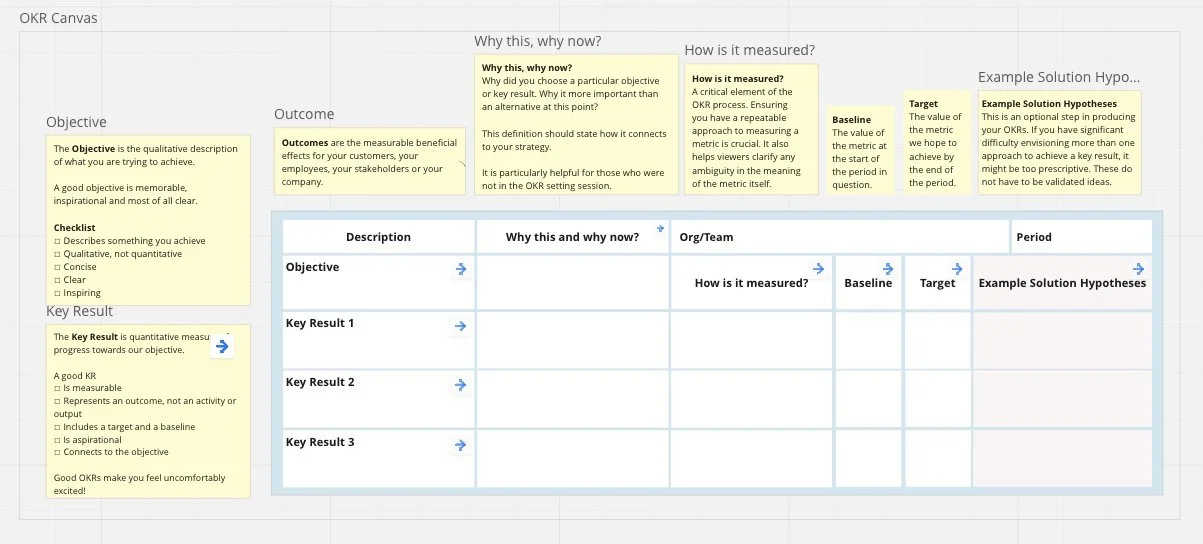Screen dimensions: 1203x544
Task: Select the Target sticky note
Action: [936, 143]
